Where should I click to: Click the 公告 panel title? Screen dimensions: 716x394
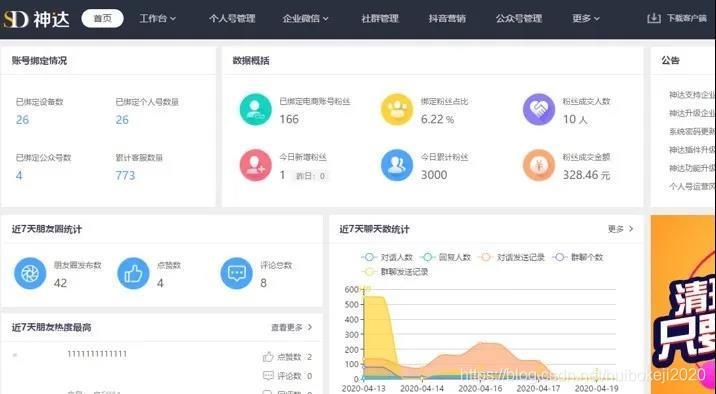[670, 60]
